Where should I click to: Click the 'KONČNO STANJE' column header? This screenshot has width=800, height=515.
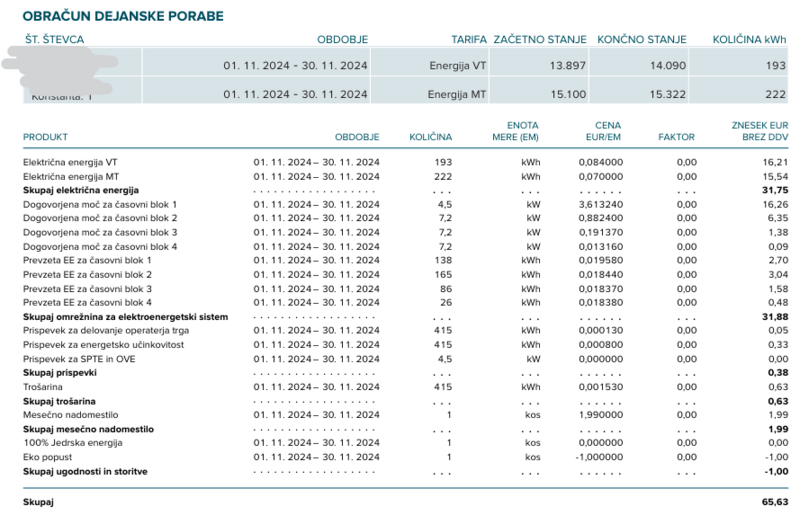[642, 40]
